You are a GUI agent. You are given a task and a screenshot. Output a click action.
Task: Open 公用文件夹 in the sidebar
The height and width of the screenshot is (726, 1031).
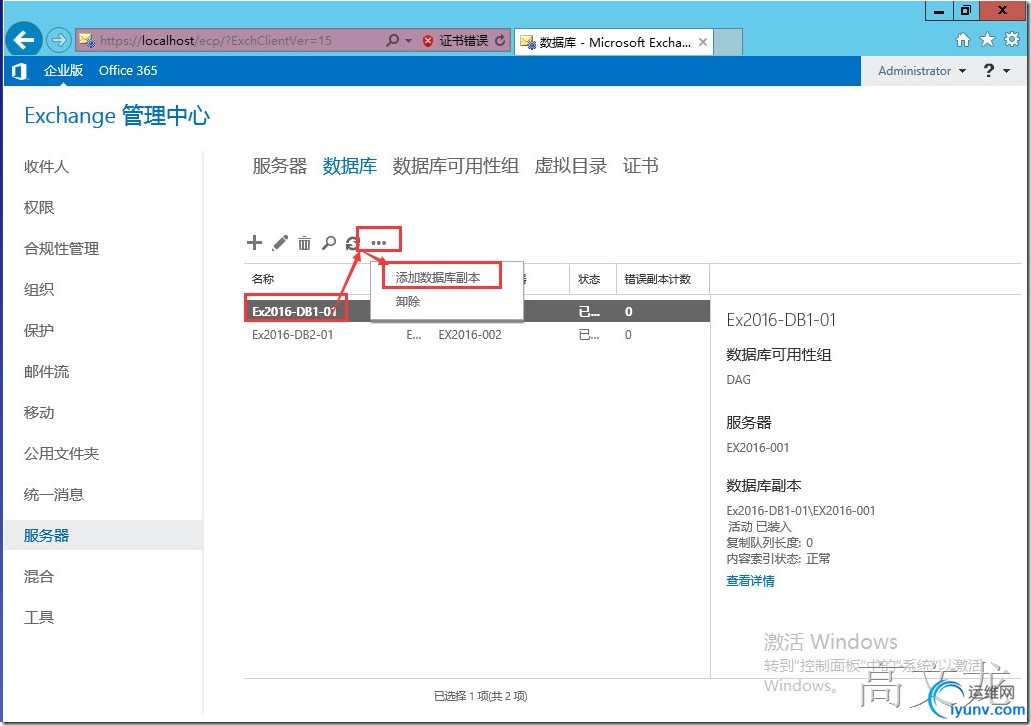61,453
